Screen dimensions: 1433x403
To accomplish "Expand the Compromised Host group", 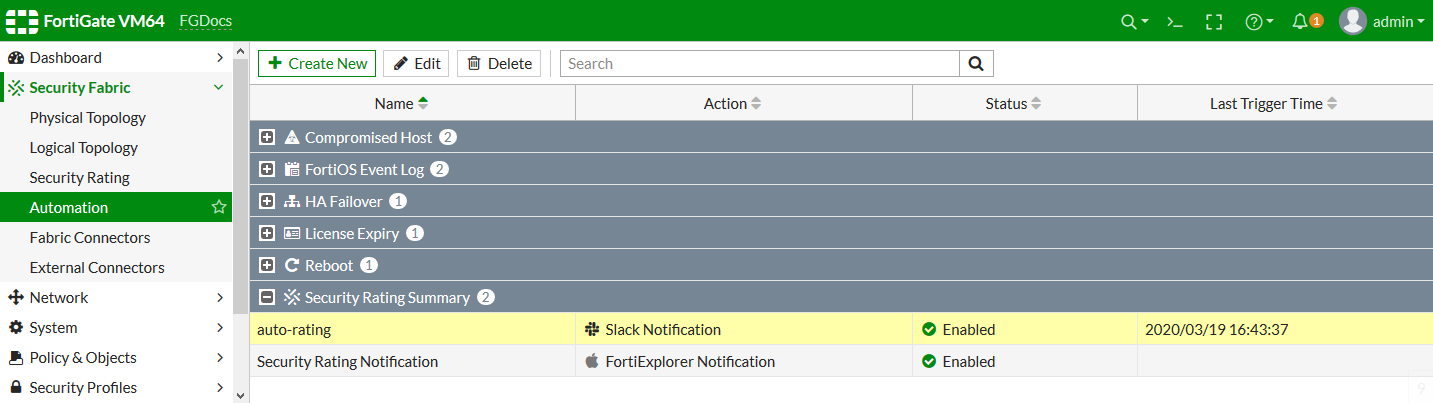I will (267, 137).
